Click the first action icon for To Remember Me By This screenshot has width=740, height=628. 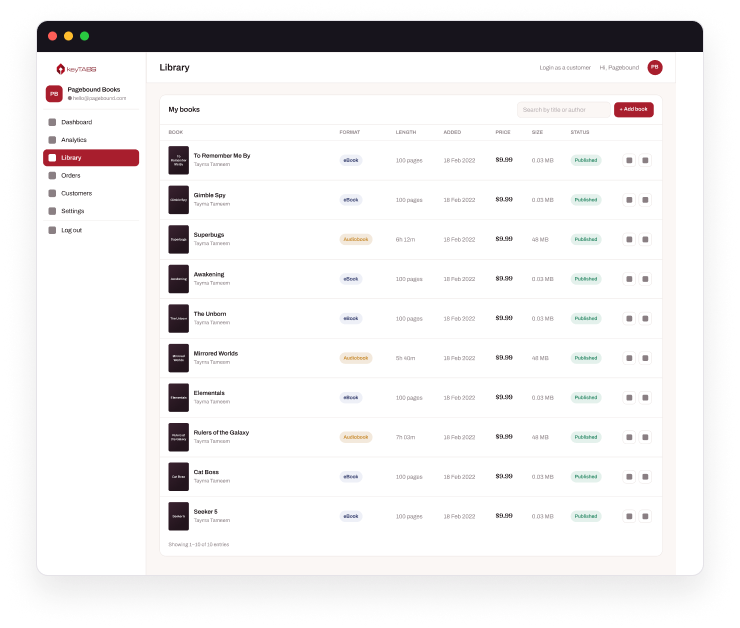coord(629,160)
